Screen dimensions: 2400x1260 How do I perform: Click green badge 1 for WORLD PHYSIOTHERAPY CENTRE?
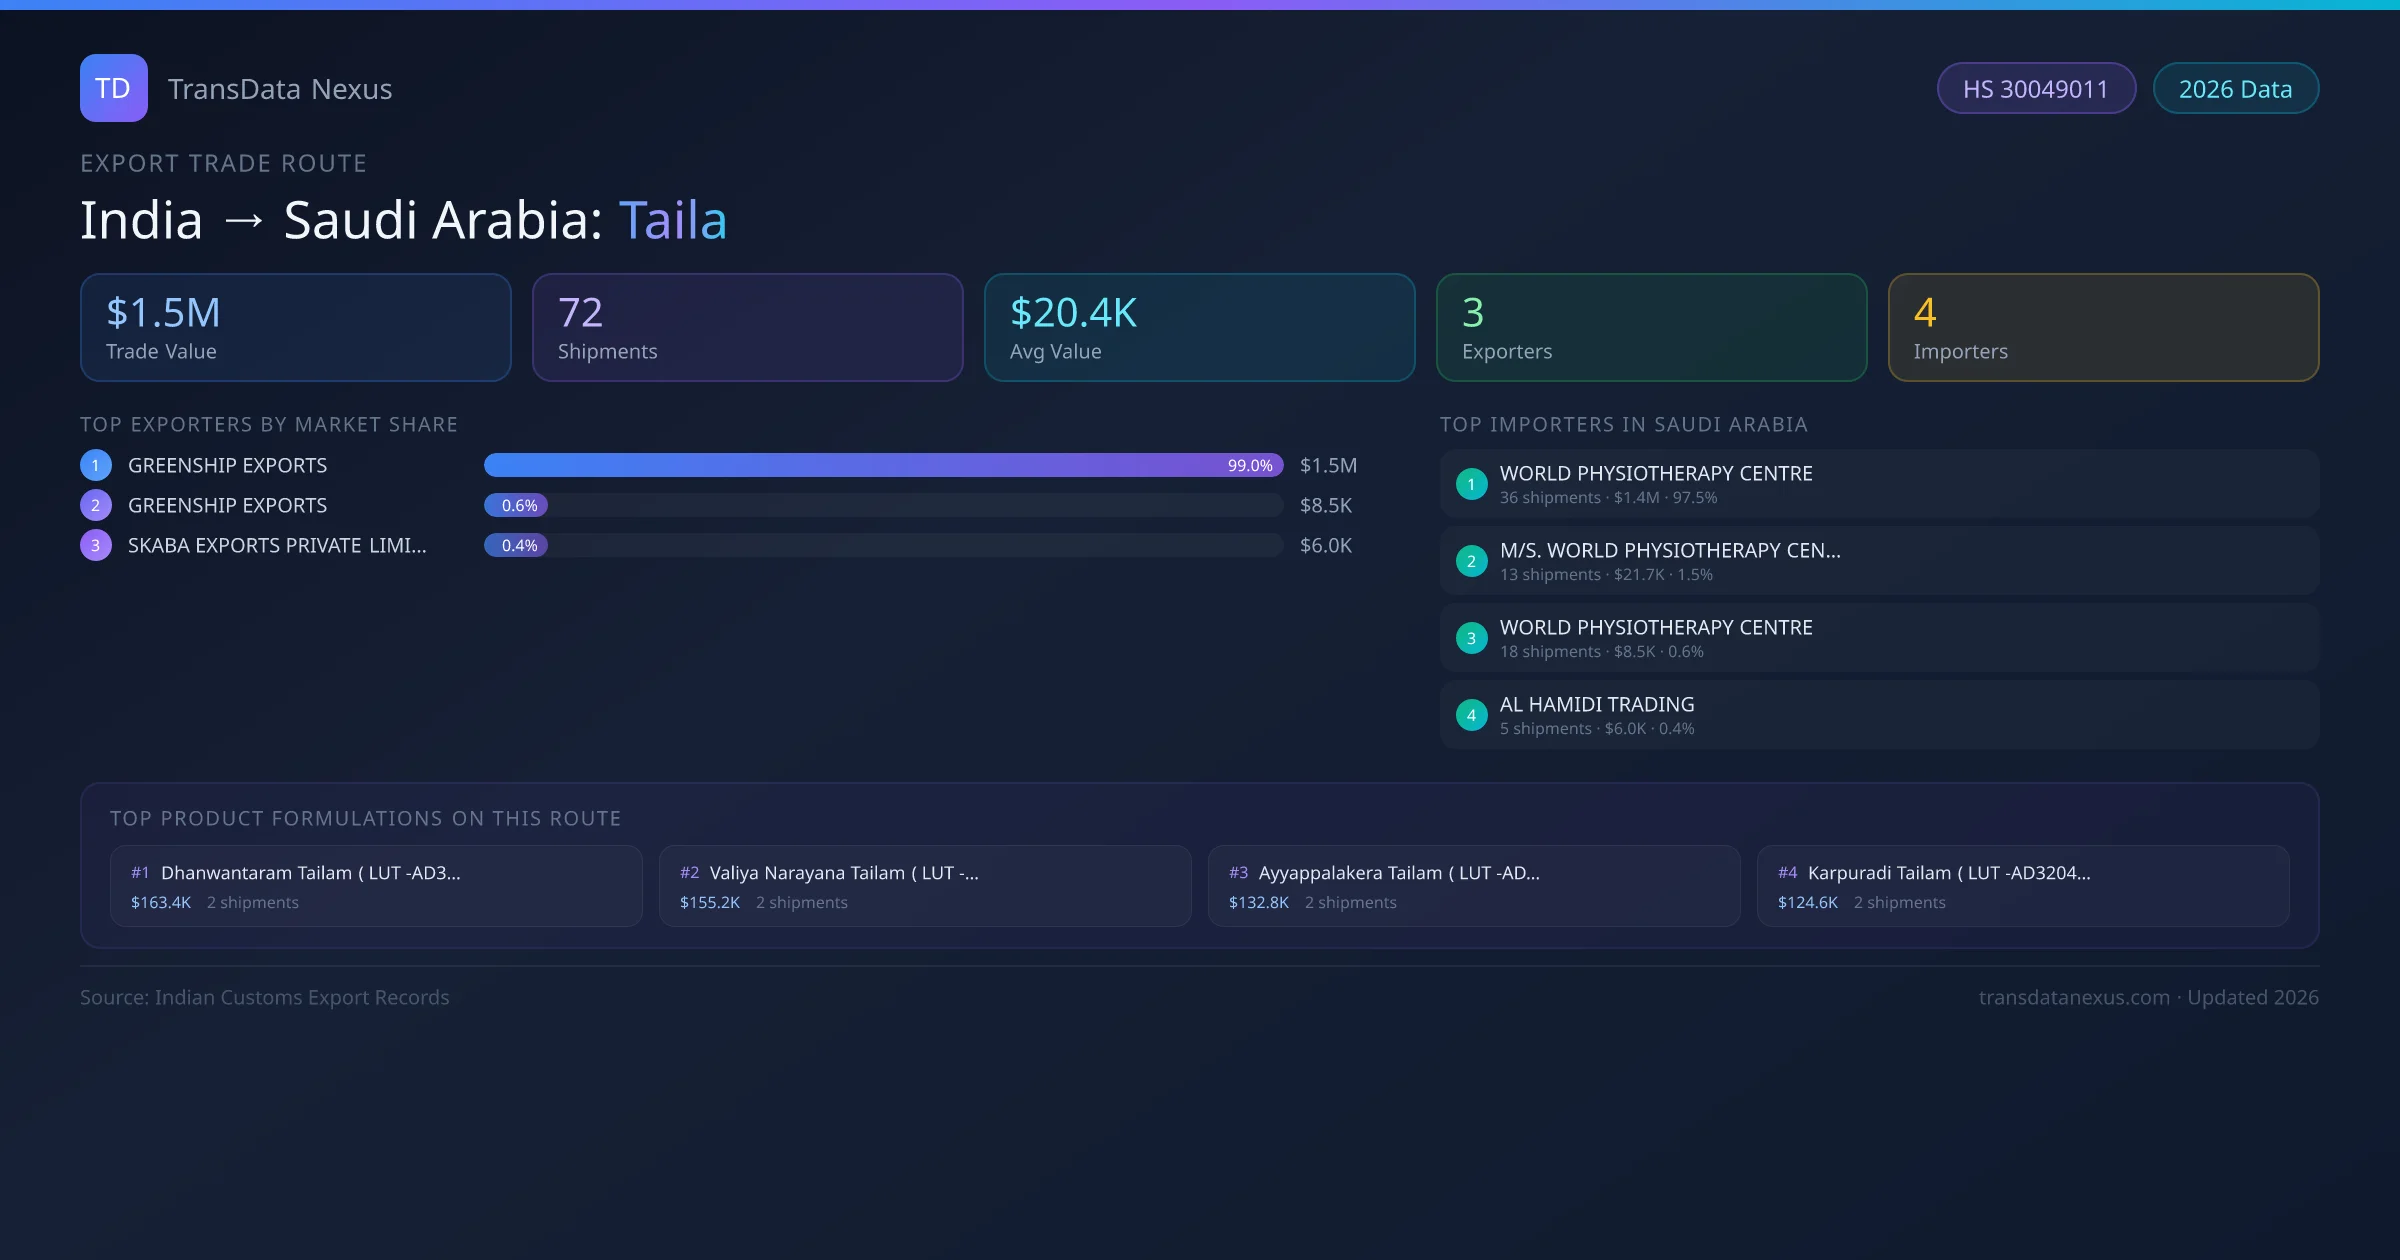coord(1471,484)
